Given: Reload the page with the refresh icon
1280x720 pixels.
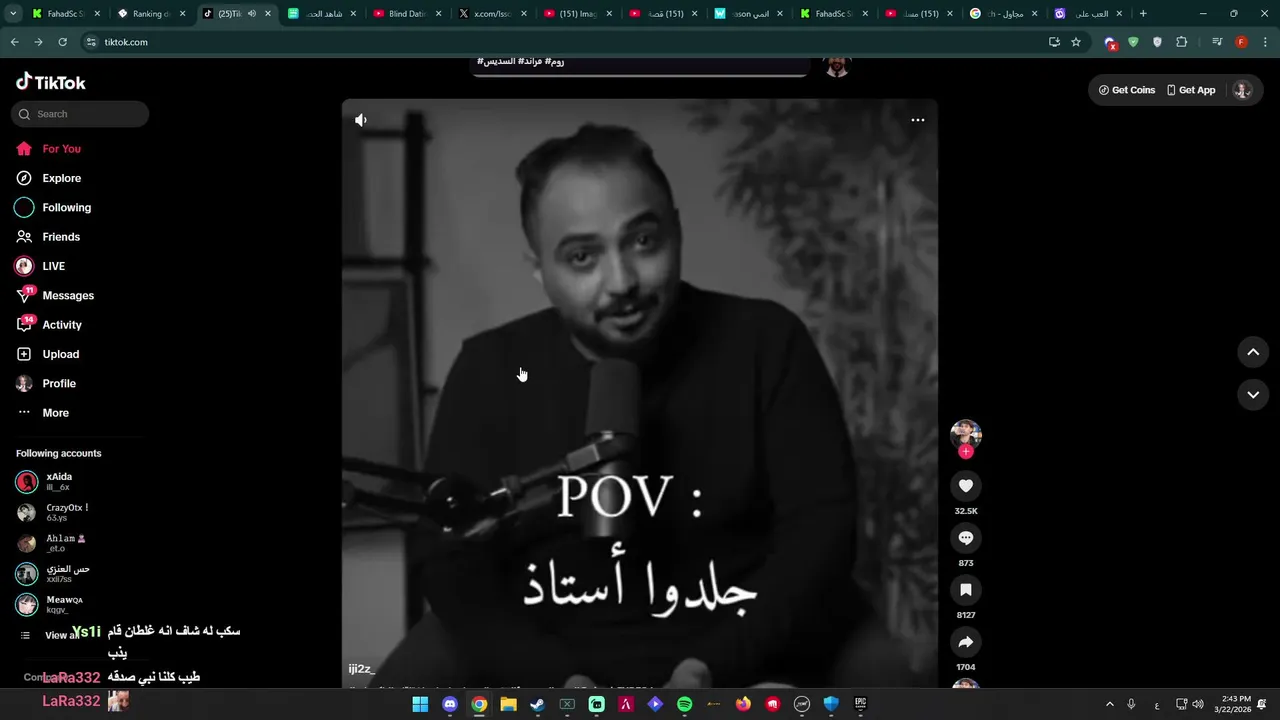Looking at the screenshot, I should [62, 42].
